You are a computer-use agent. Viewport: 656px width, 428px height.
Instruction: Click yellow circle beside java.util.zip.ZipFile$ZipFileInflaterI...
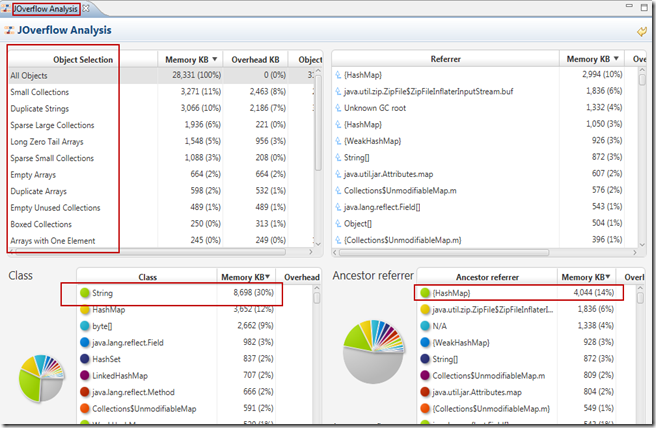tap(425, 310)
